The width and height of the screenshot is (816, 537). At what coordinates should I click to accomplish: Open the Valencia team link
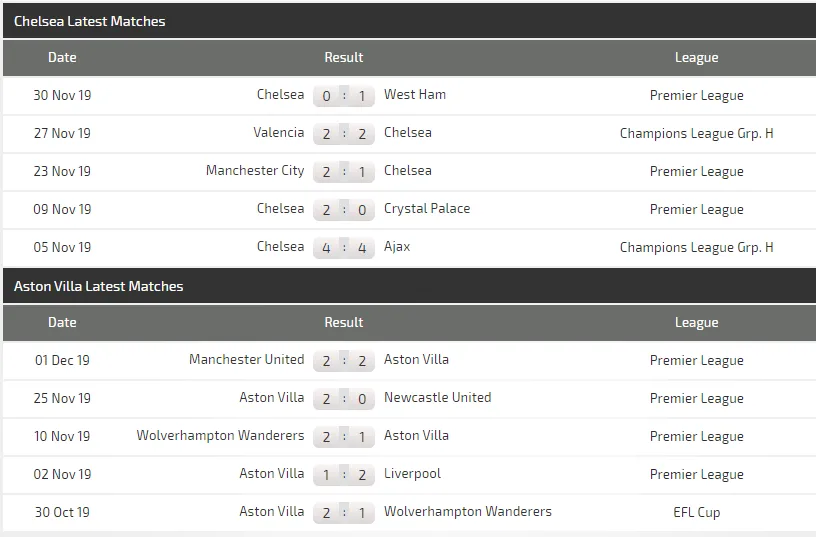[x=279, y=133]
